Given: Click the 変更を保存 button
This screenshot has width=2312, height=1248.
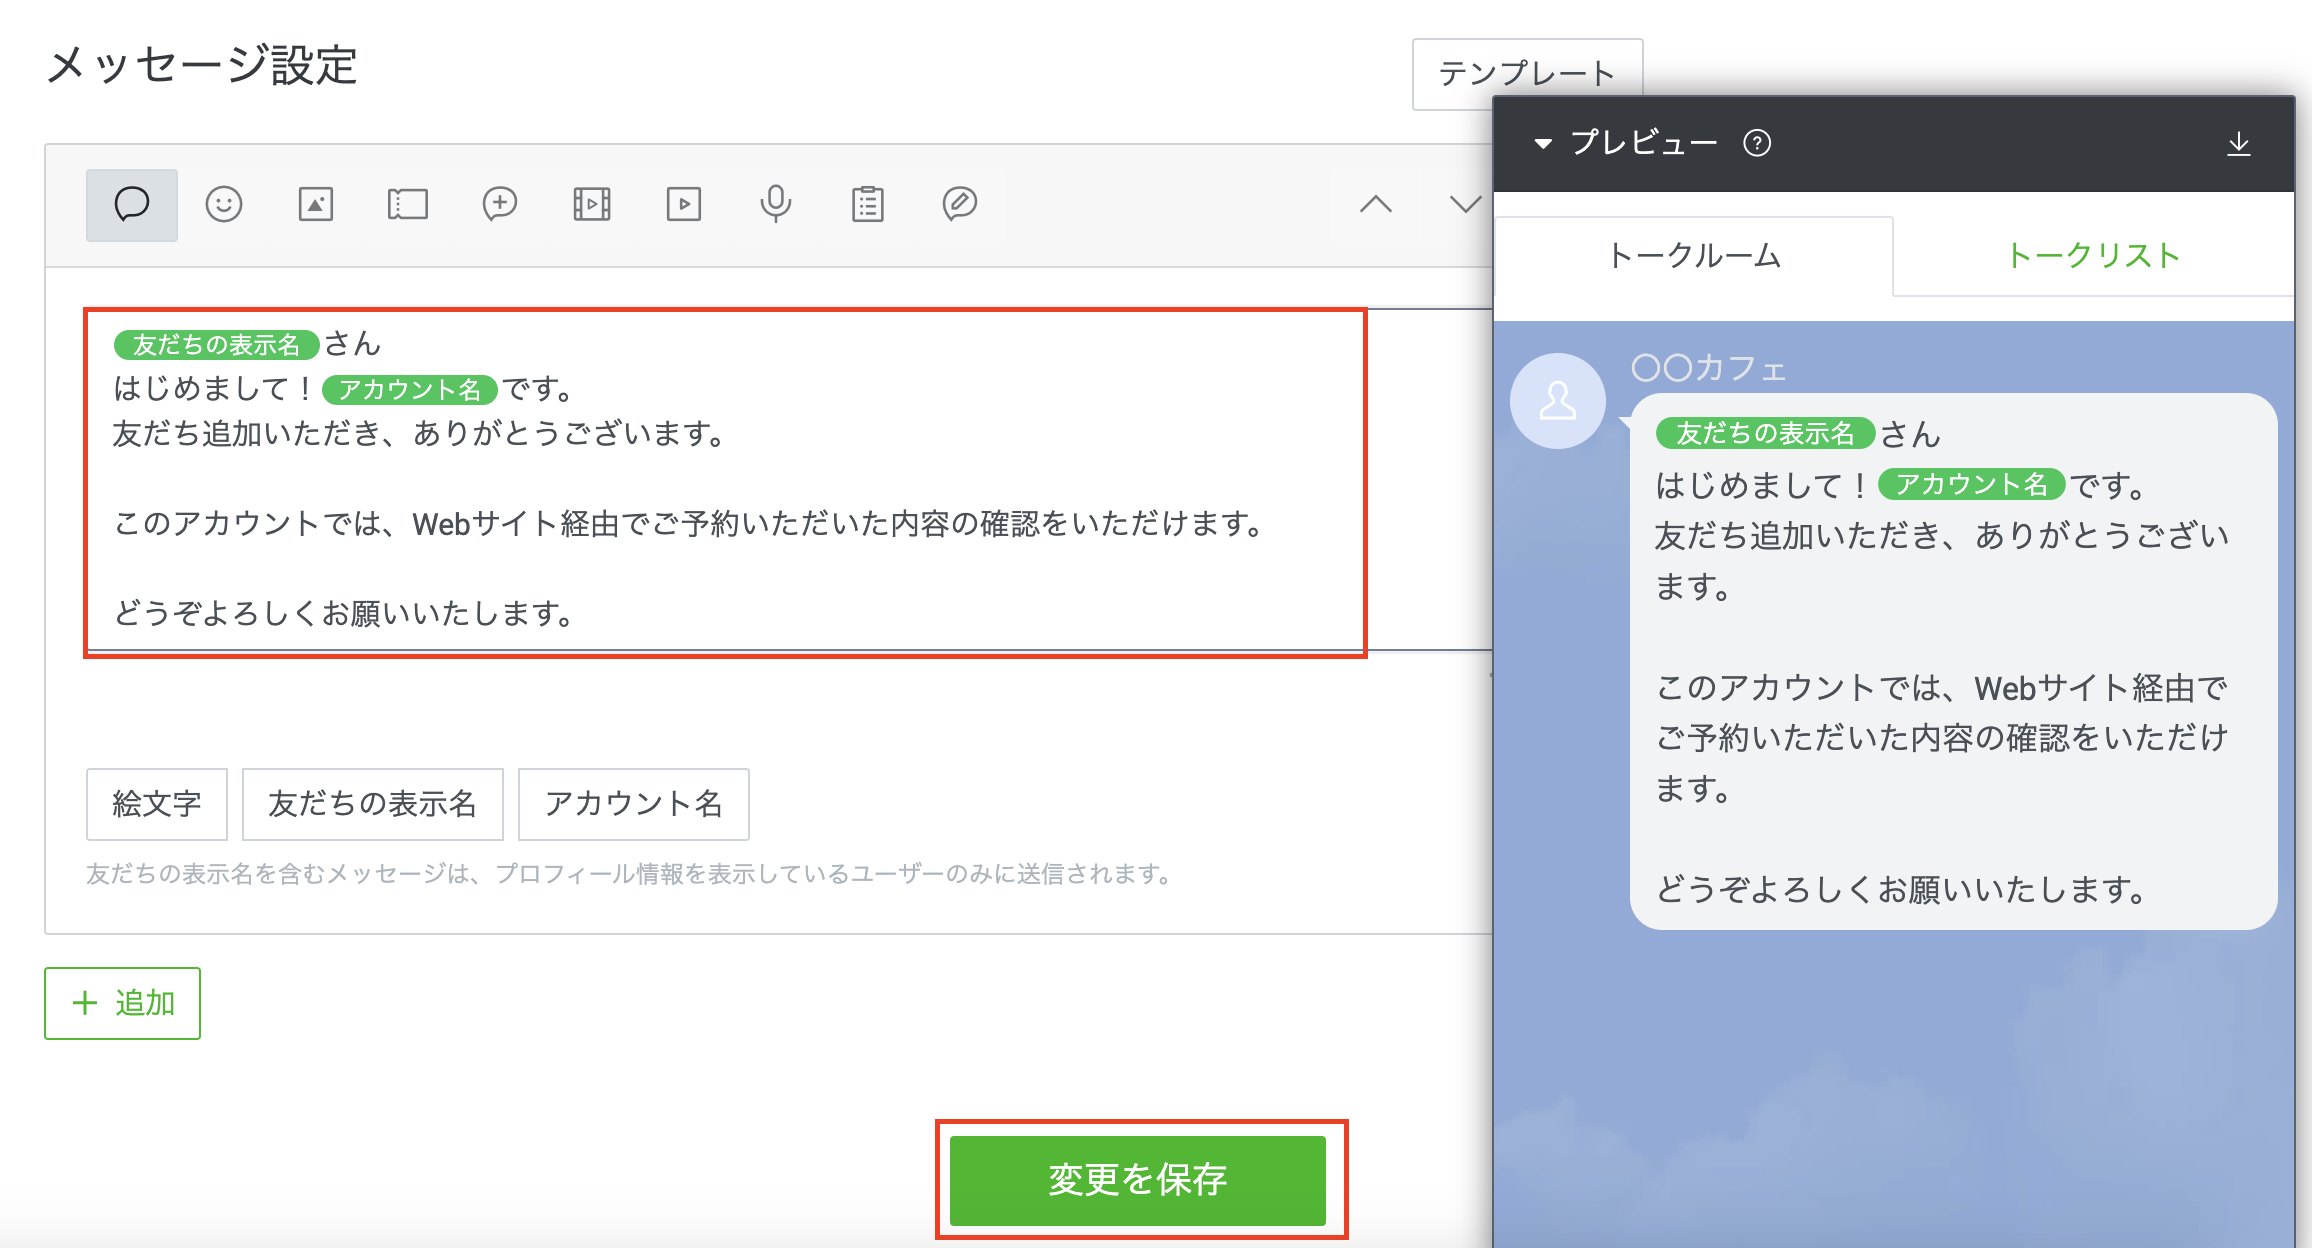Looking at the screenshot, I should 1137,1180.
